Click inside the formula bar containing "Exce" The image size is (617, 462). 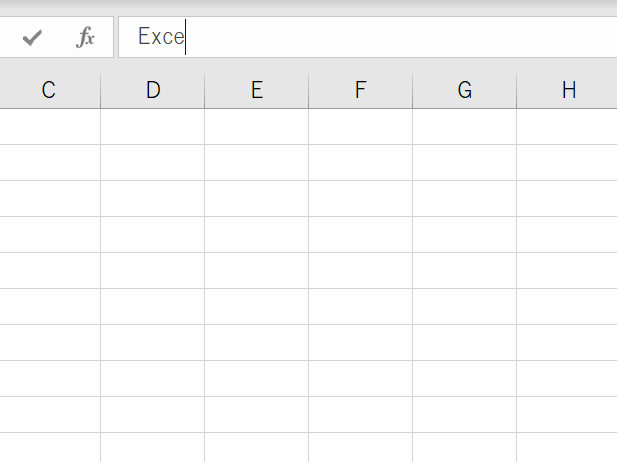click(380, 38)
